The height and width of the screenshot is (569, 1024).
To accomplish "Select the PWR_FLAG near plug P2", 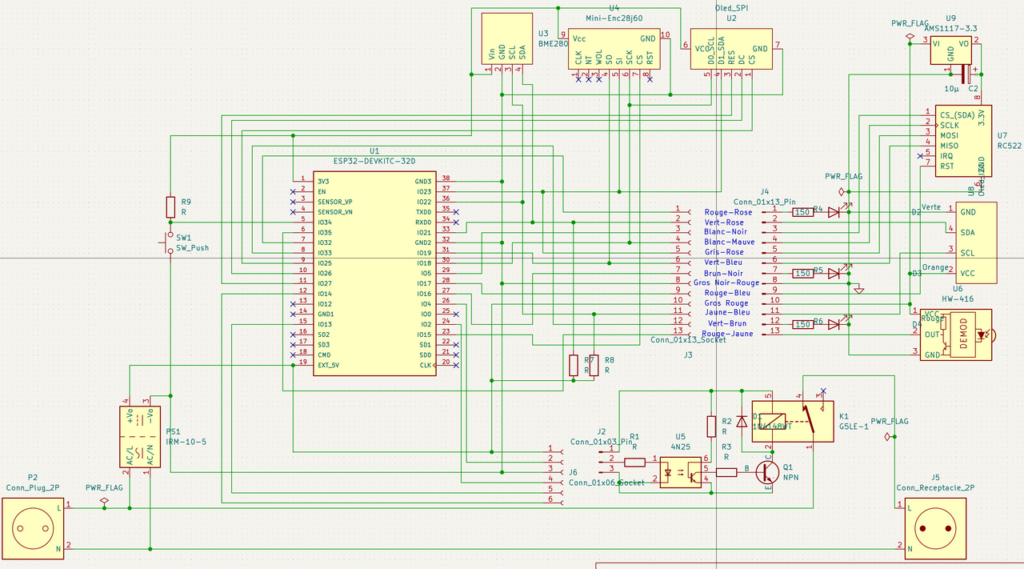I will point(104,501).
